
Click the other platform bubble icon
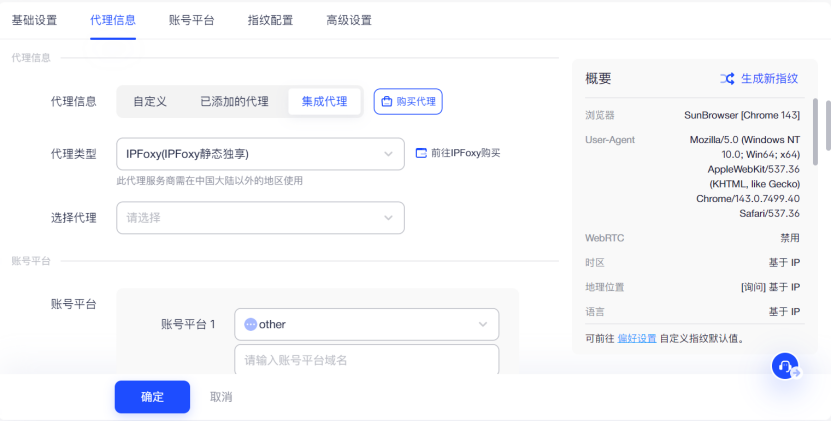pyautogui.click(x=250, y=324)
